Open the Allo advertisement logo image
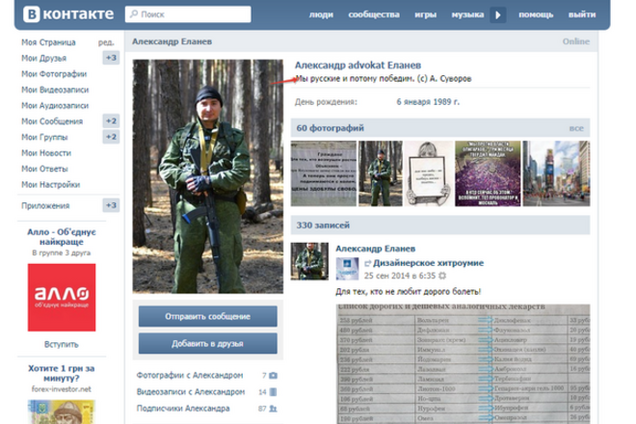The width and height of the screenshot is (636, 424). tap(62, 296)
